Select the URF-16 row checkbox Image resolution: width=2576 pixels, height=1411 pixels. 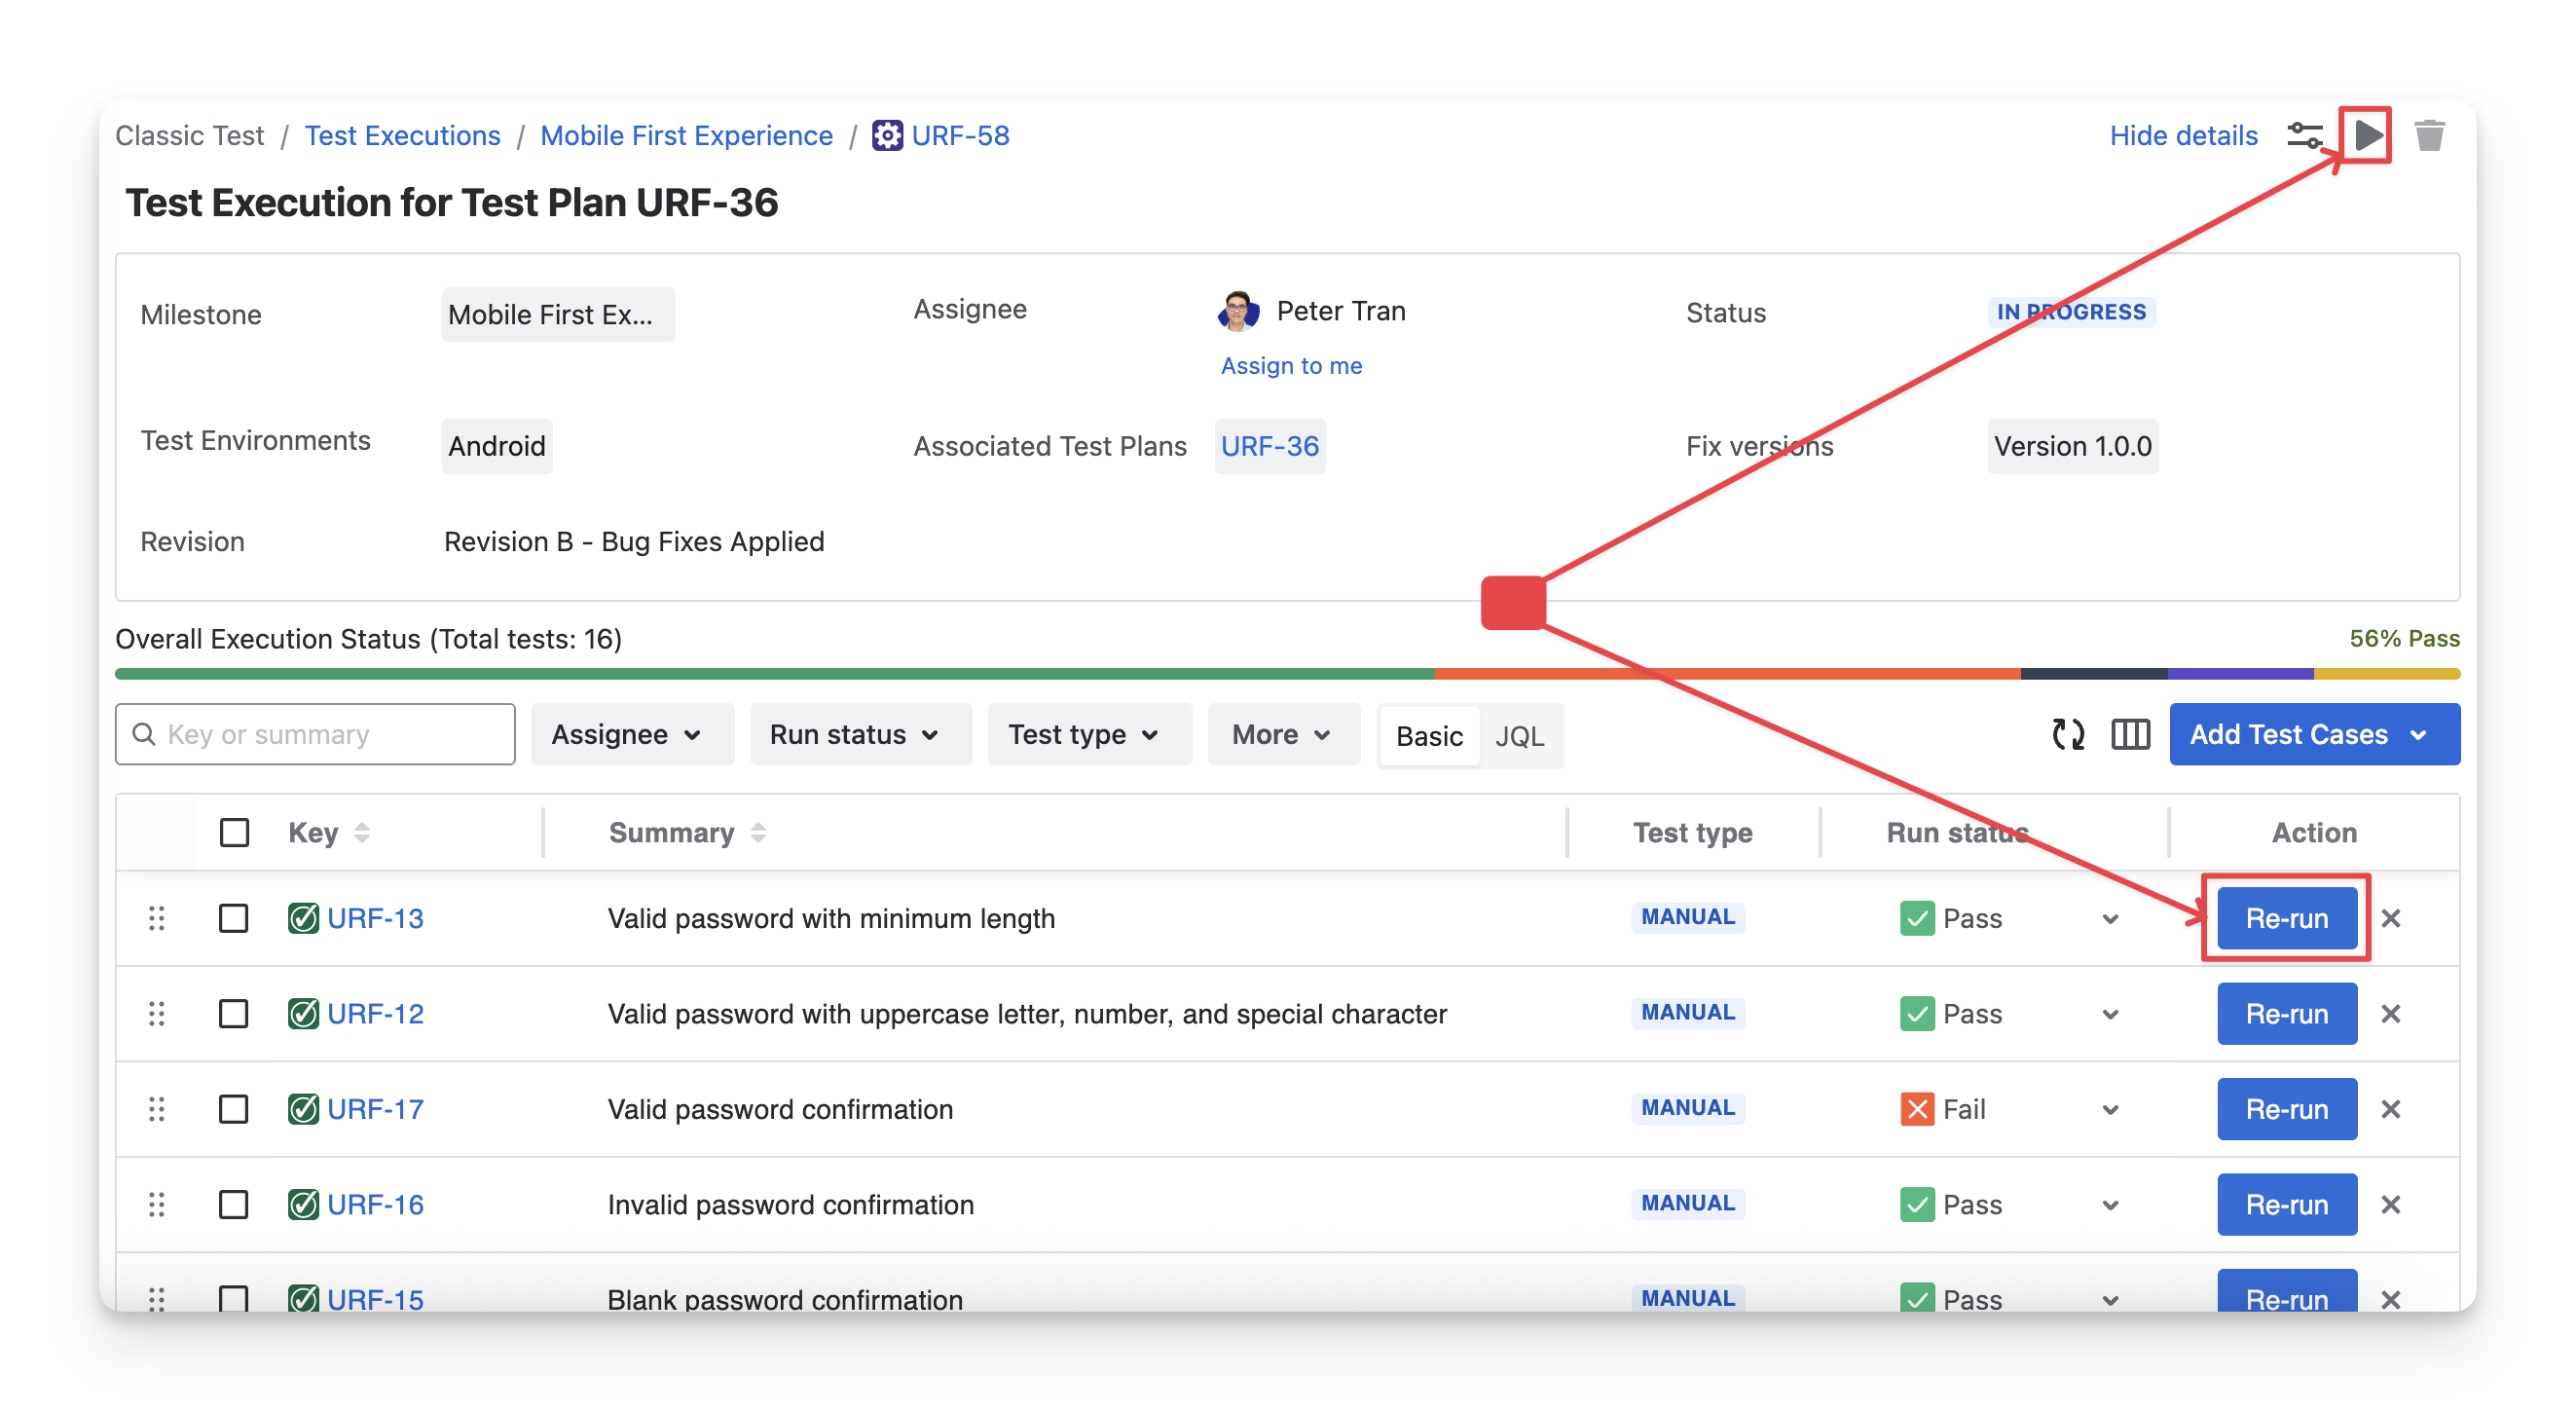pos(234,1204)
